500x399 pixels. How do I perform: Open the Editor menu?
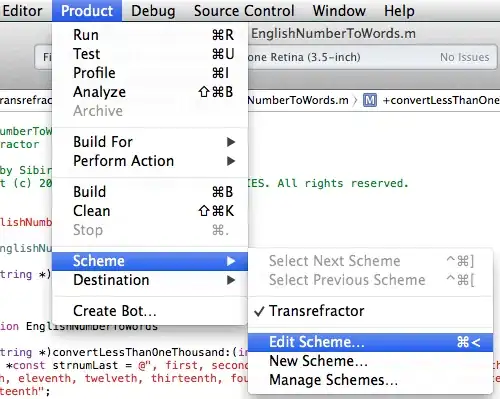pyautogui.click(x=22, y=11)
